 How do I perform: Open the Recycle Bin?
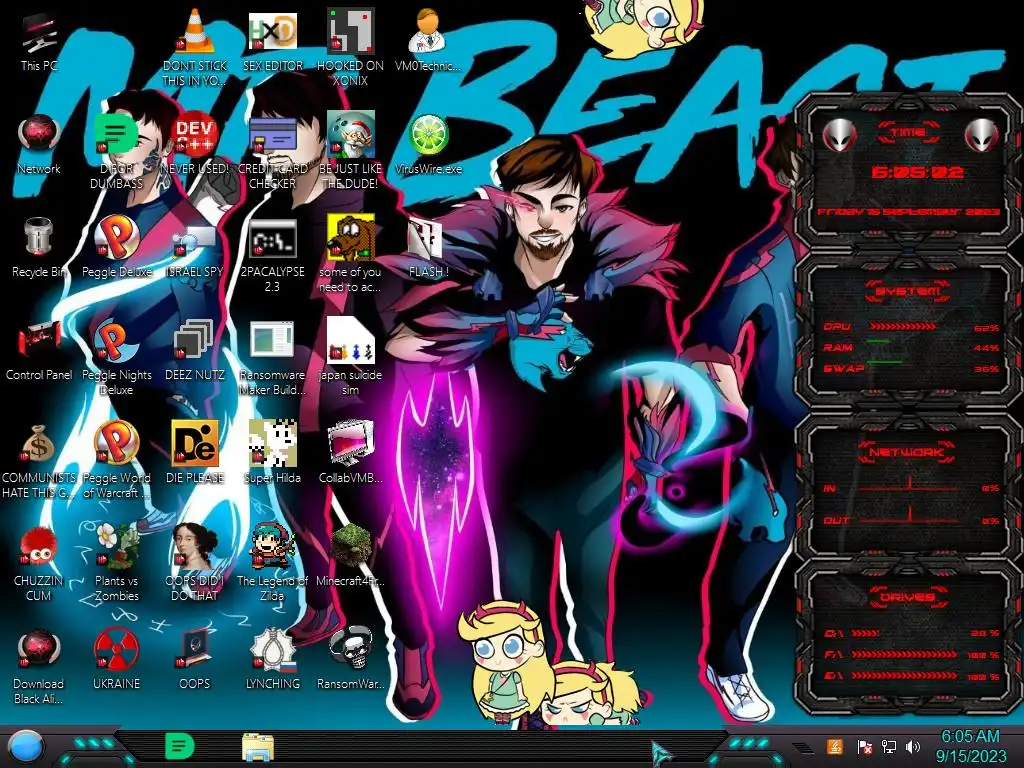pyautogui.click(x=39, y=248)
